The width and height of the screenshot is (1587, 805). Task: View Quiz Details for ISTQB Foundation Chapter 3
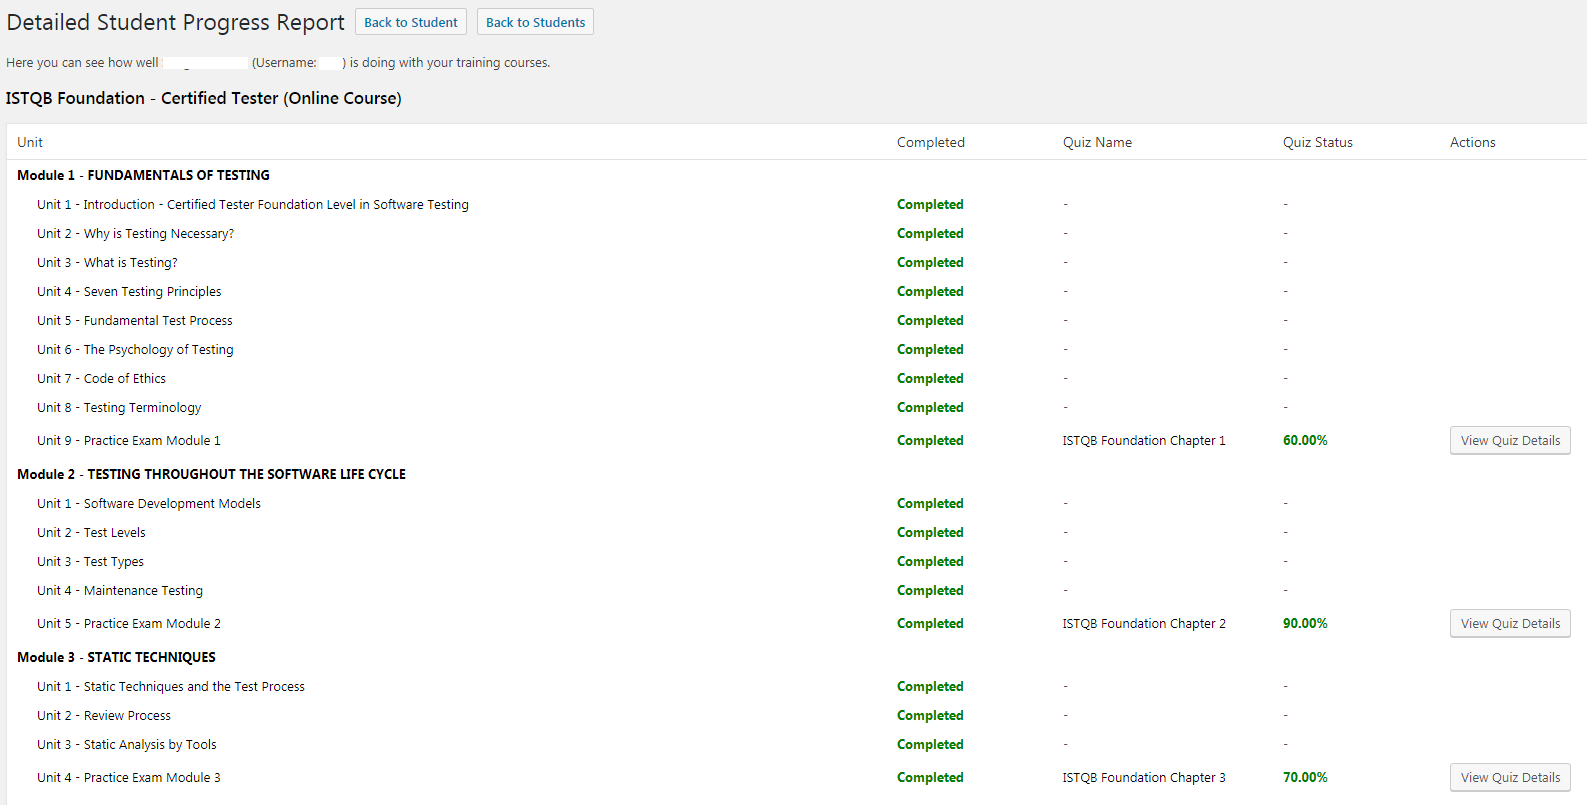(1510, 777)
